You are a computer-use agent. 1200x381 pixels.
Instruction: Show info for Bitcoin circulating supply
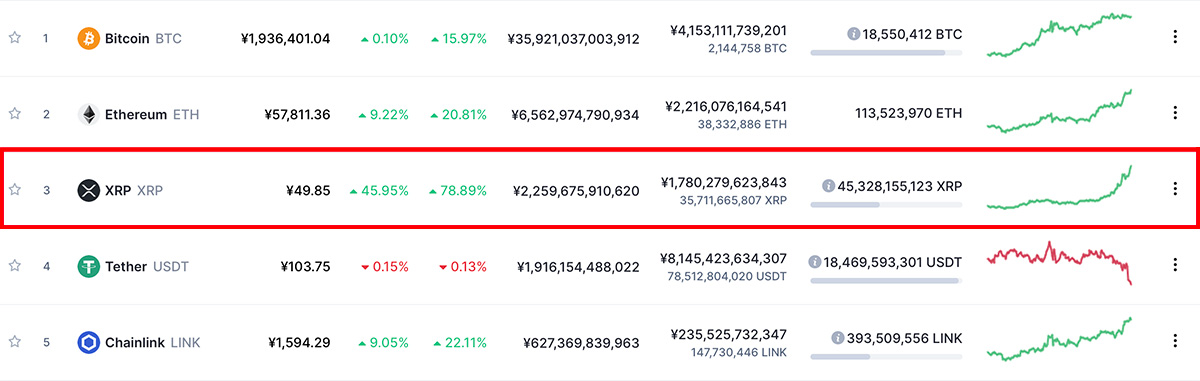click(x=853, y=34)
